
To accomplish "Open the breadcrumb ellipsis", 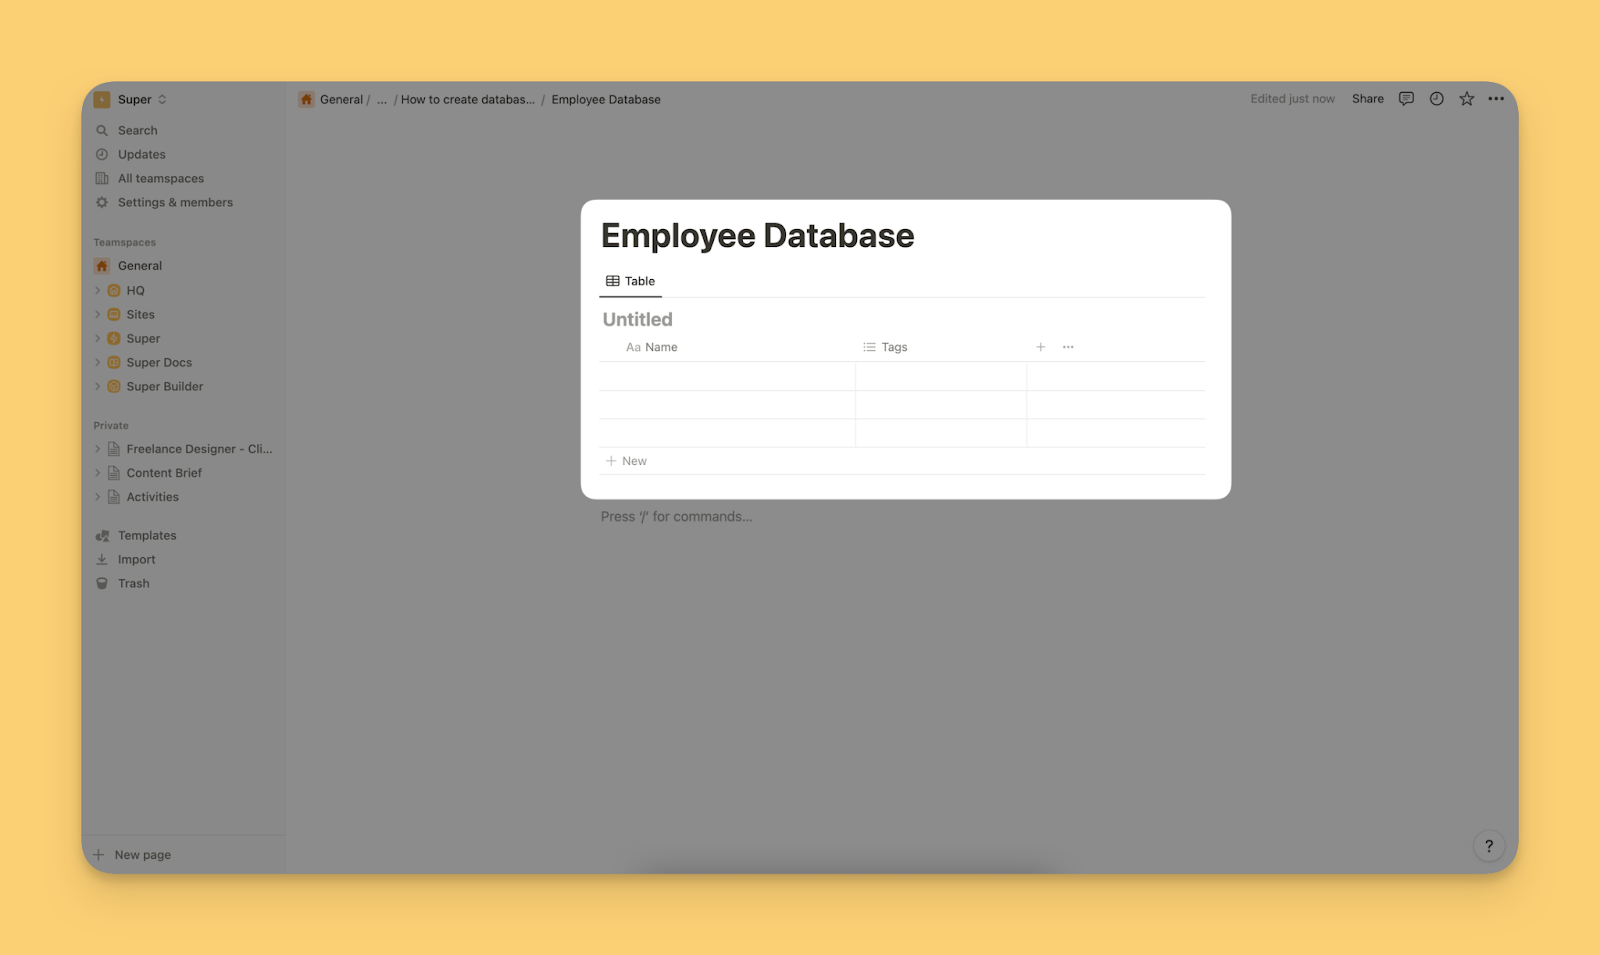I will click(x=382, y=100).
